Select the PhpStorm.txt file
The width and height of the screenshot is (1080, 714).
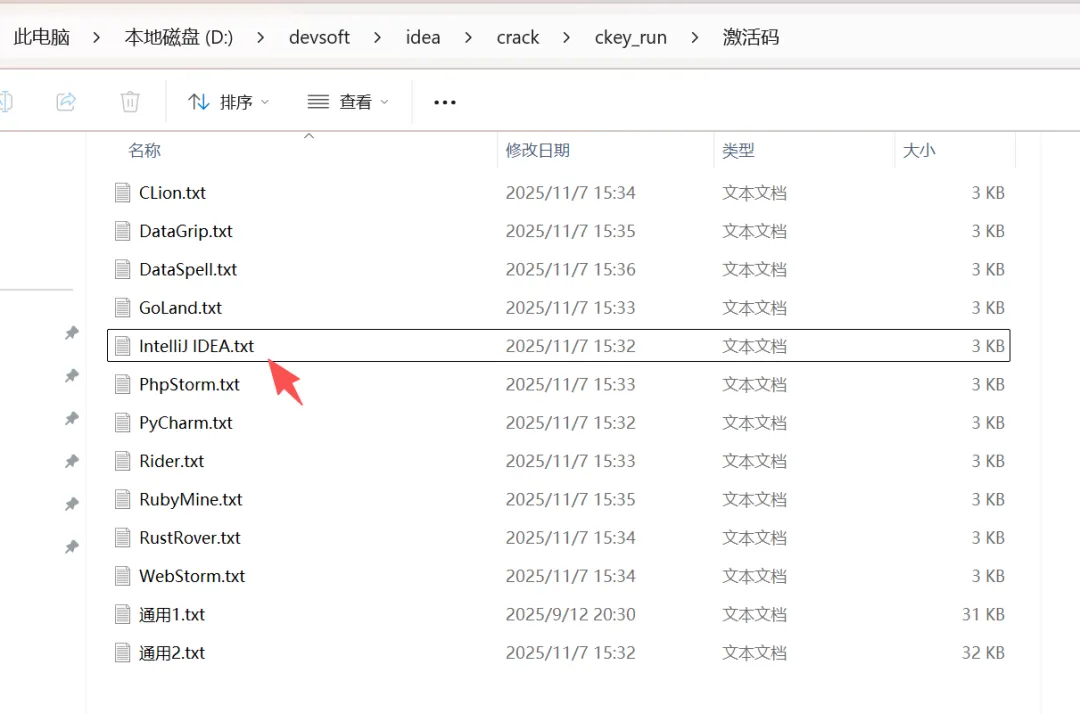coord(559,384)
